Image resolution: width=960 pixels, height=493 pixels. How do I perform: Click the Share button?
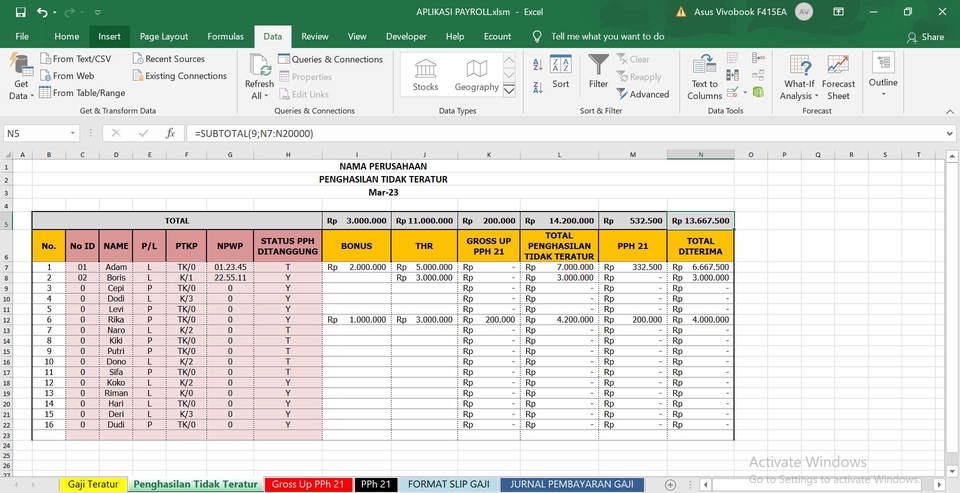(x=925, y=37)
